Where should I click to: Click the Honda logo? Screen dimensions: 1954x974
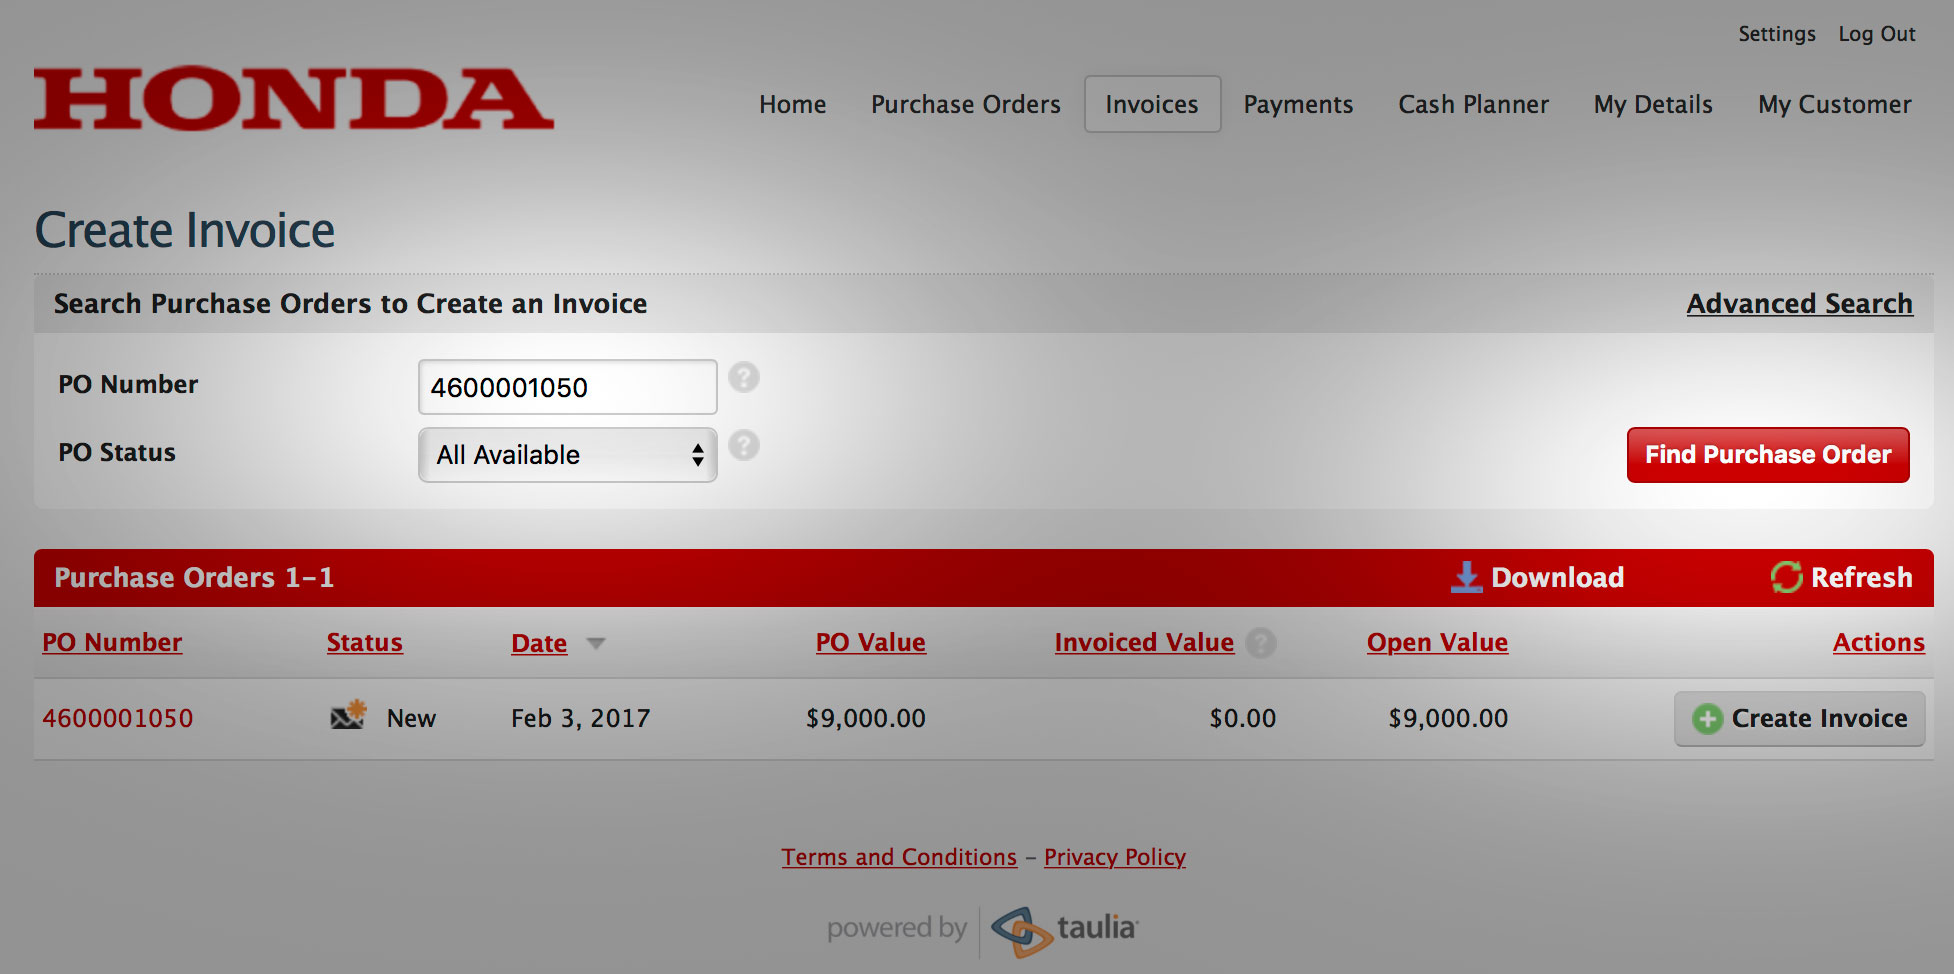coord(293,99)
